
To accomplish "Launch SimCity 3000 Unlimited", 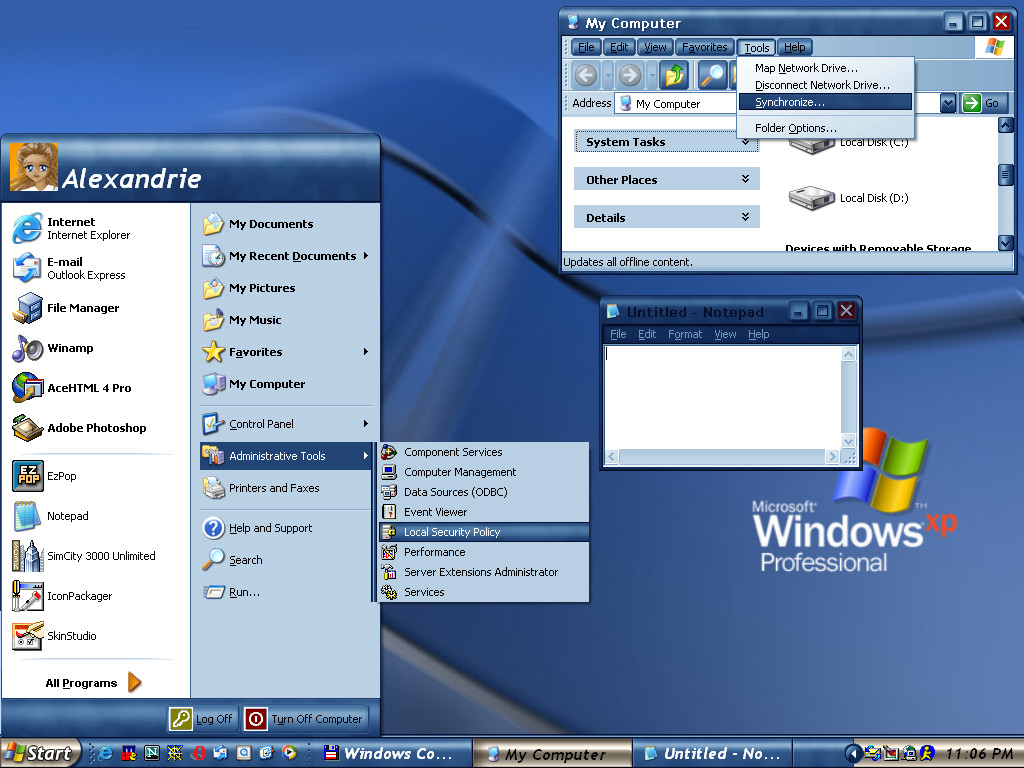I will pyautogui.click(x=95, y=556).
